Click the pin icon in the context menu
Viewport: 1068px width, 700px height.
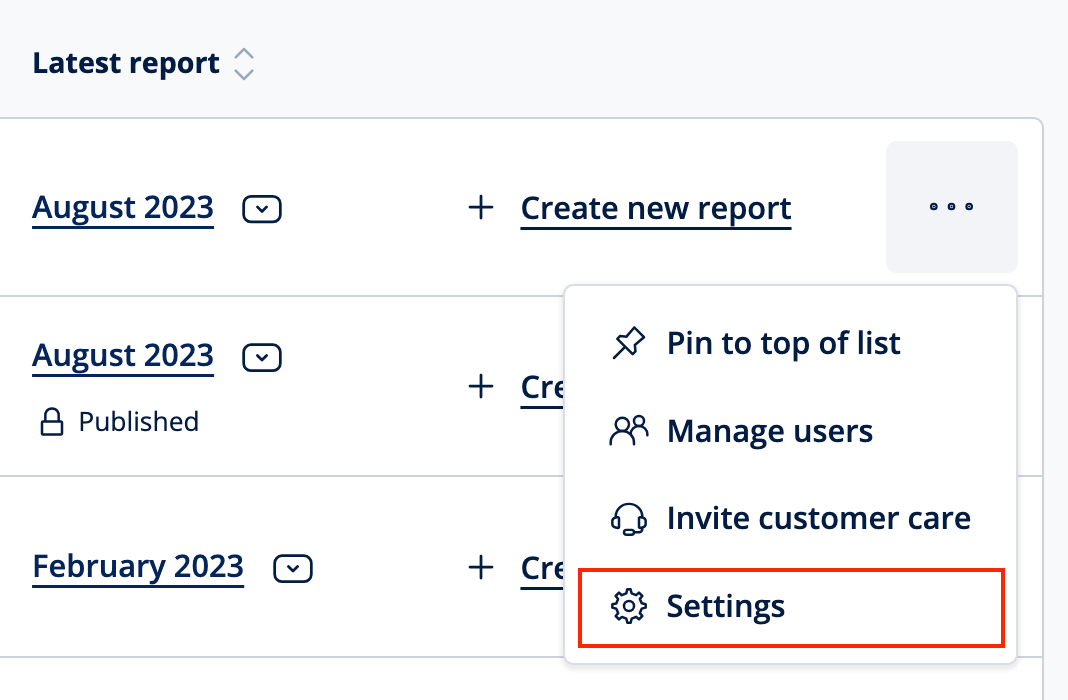point(630,343)
